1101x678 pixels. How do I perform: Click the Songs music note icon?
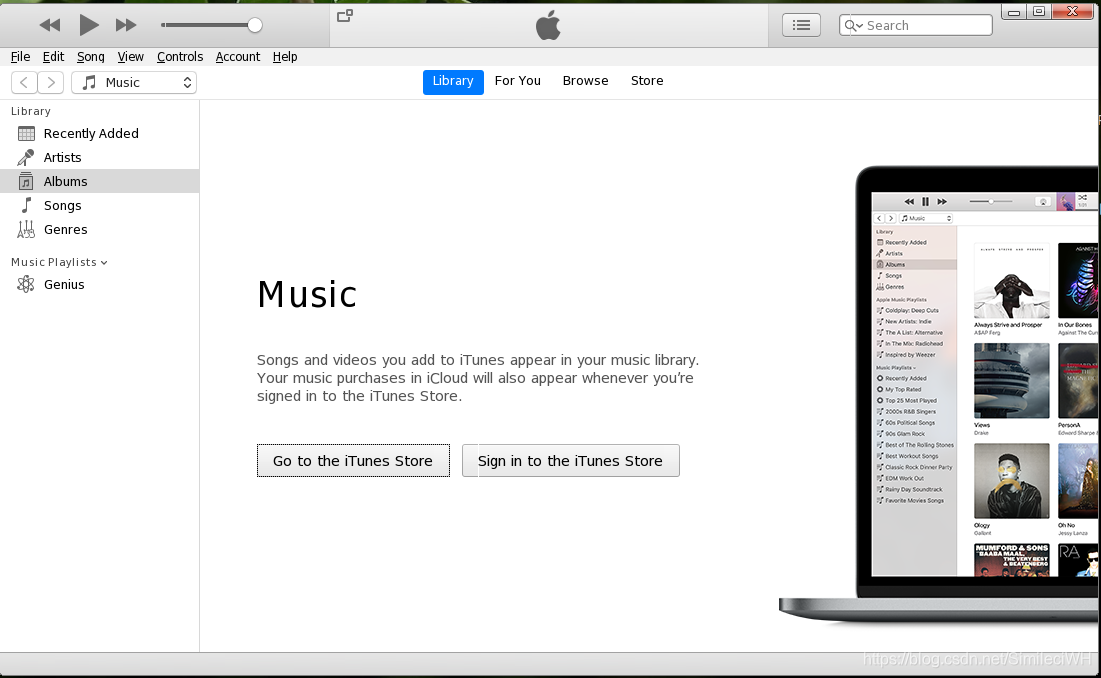tap(27, 205)
